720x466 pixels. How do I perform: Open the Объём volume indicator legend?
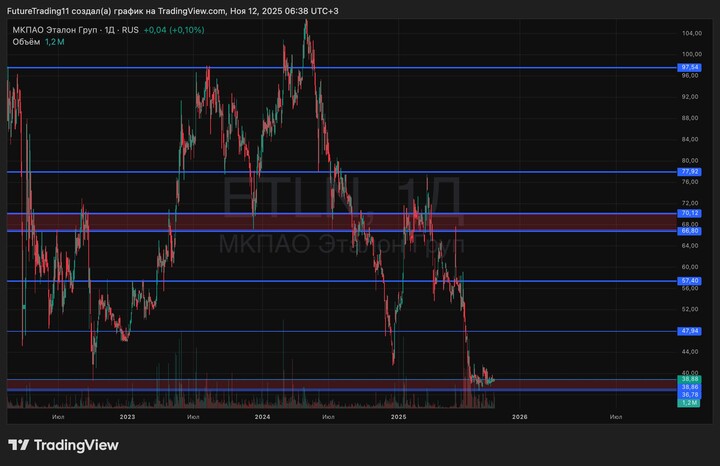click(x=25, y=44)
